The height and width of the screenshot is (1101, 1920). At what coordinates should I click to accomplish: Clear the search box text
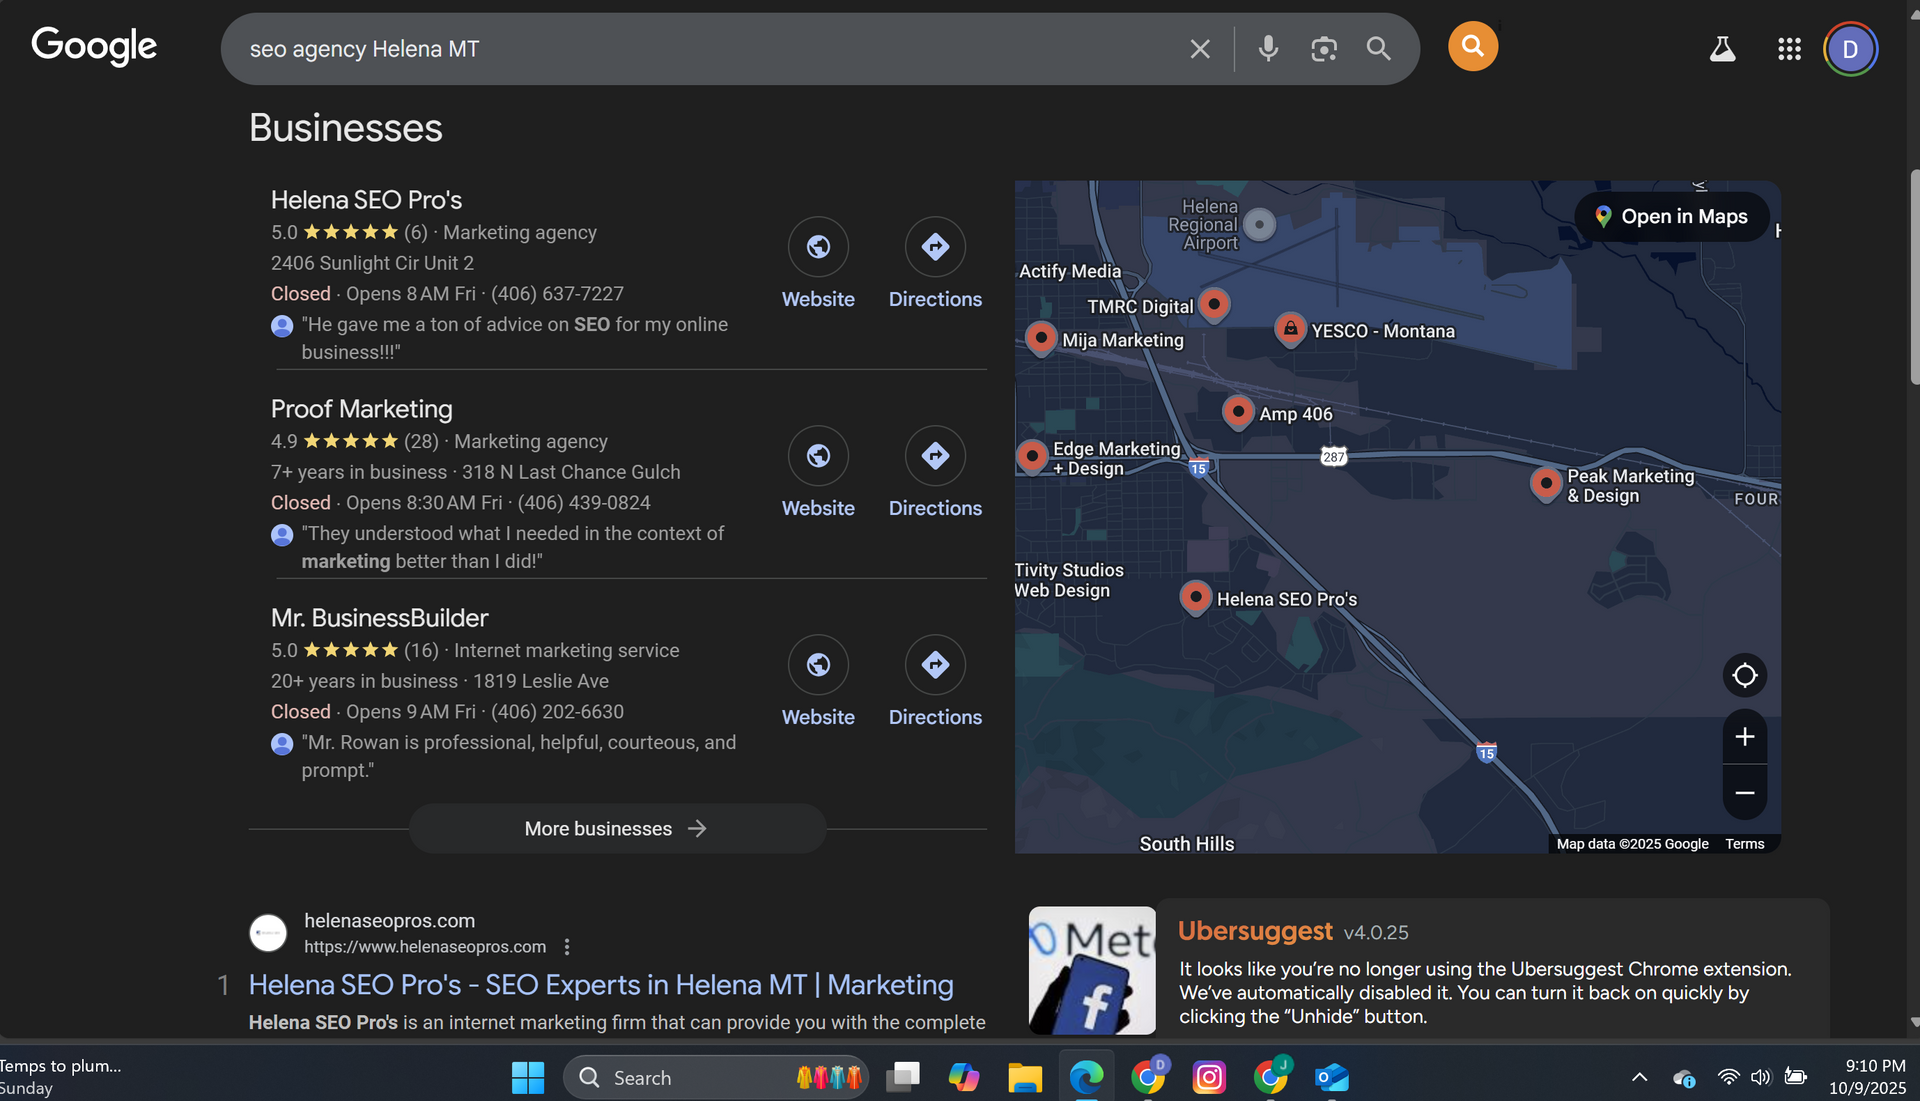(1200, 49)
